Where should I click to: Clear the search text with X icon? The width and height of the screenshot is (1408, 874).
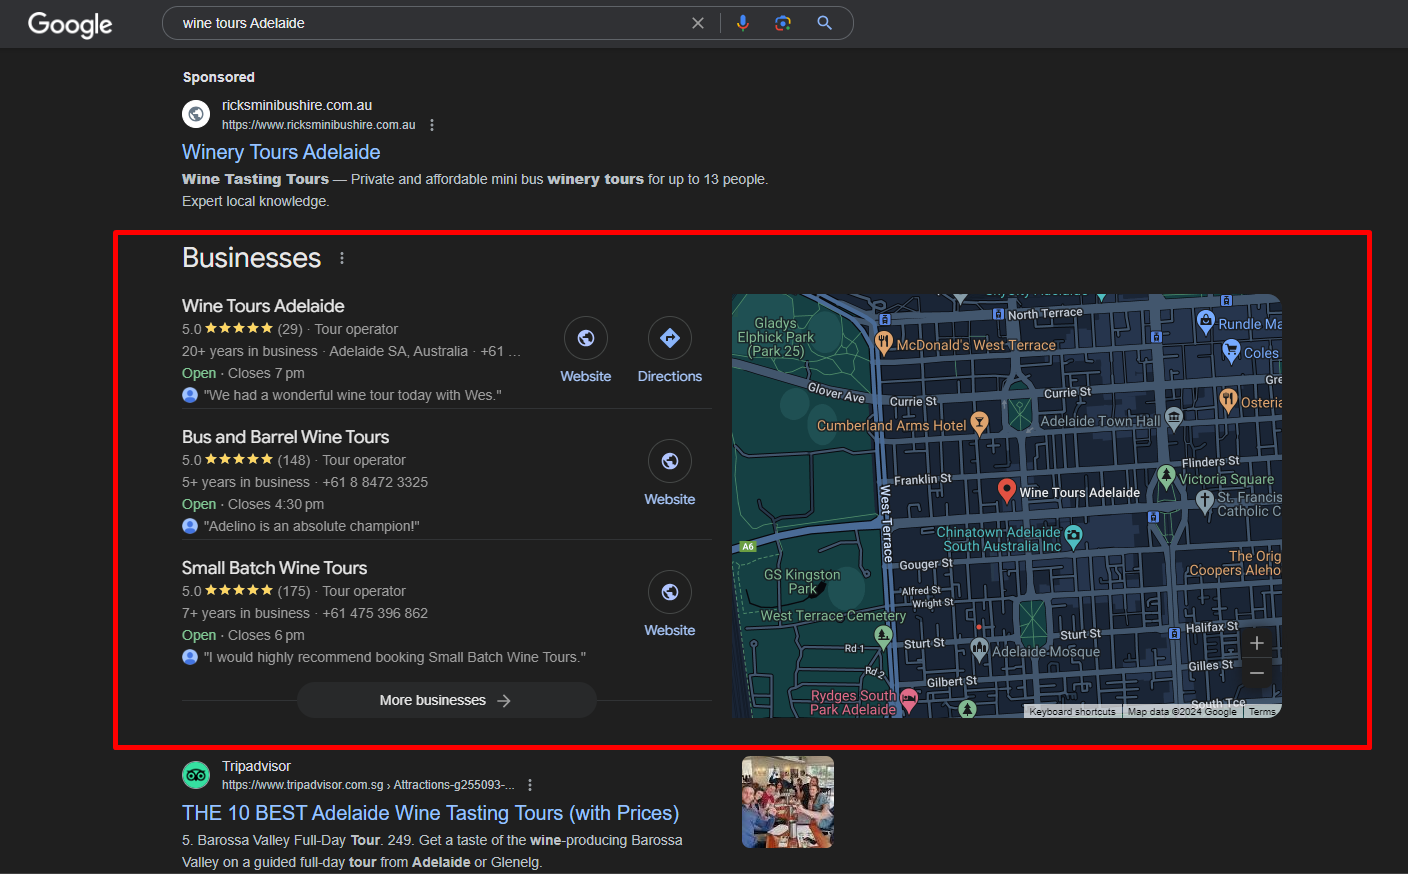click(698, 23)
